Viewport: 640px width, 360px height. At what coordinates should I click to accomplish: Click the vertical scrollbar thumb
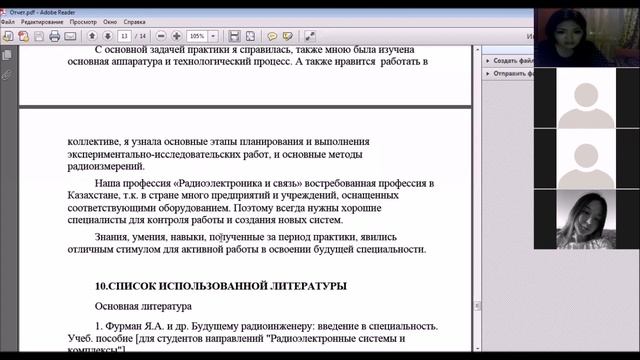pyautogui.click(x=477, y=306)
